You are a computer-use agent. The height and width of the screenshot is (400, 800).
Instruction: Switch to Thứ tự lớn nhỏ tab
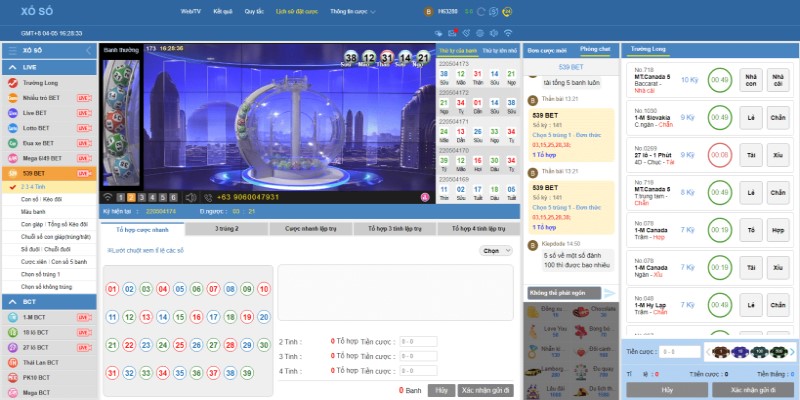[499, 51]
